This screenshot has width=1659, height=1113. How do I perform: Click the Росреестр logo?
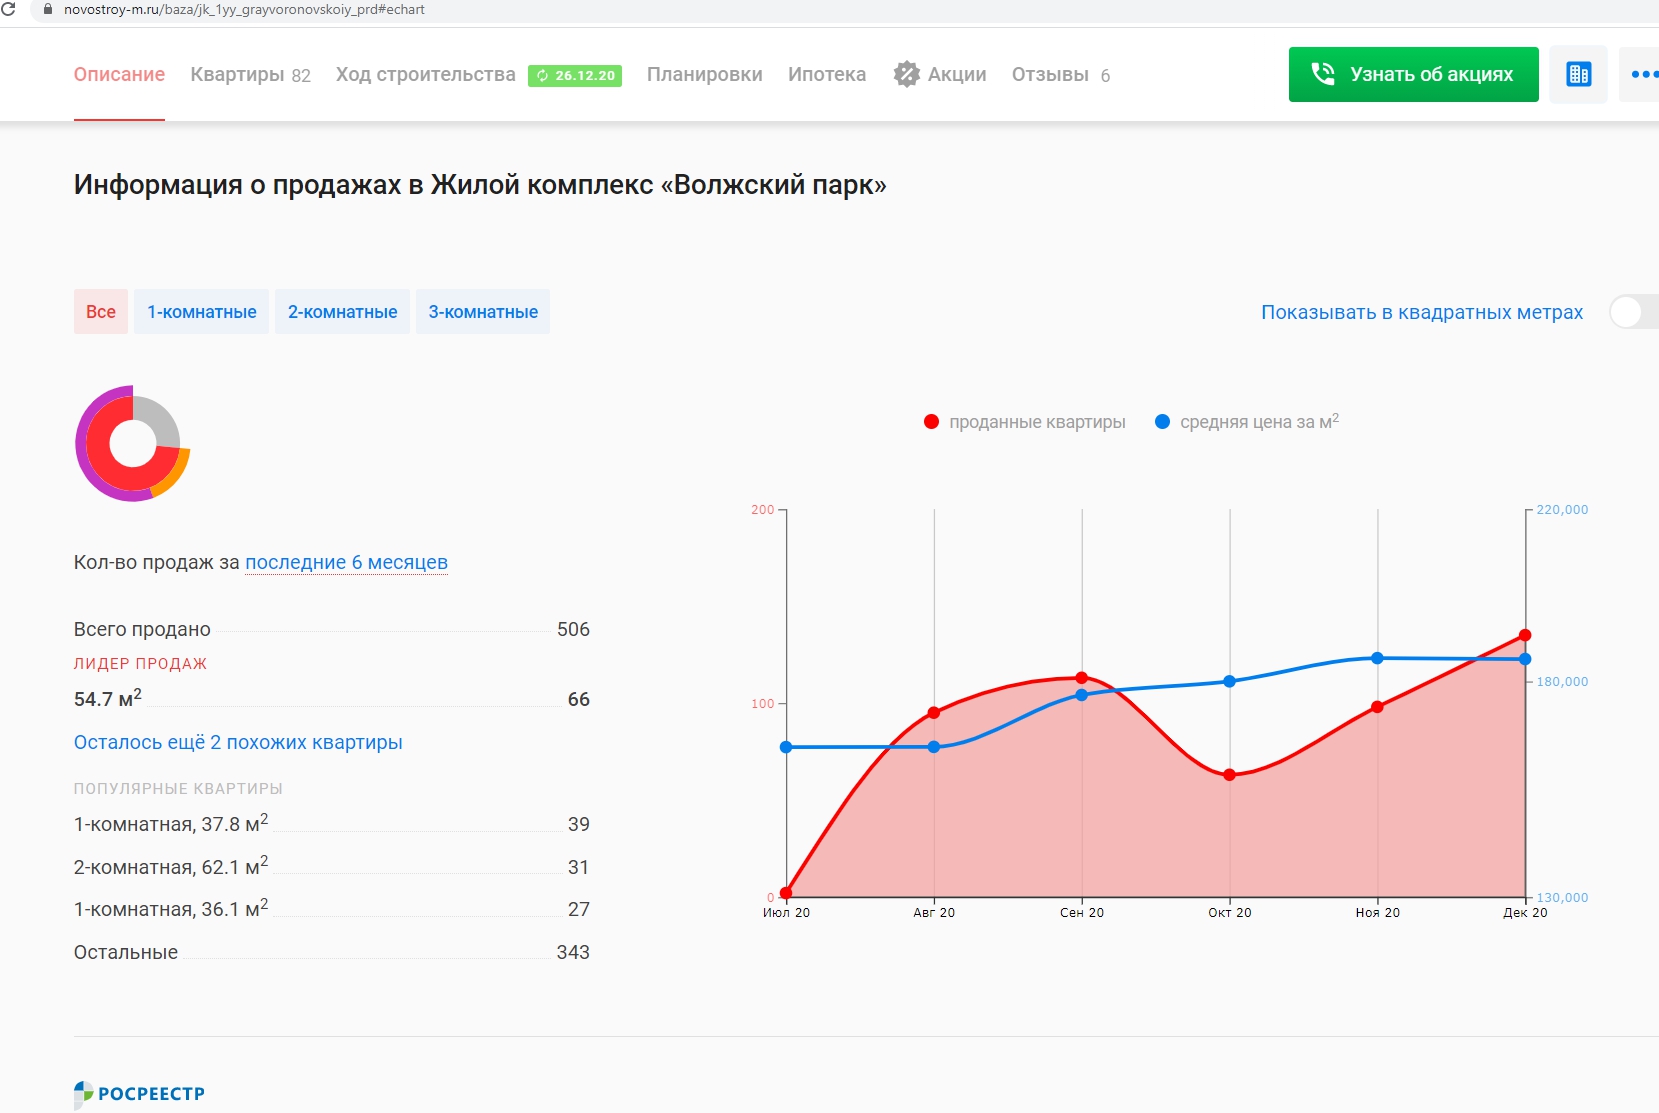(139, 1094)
